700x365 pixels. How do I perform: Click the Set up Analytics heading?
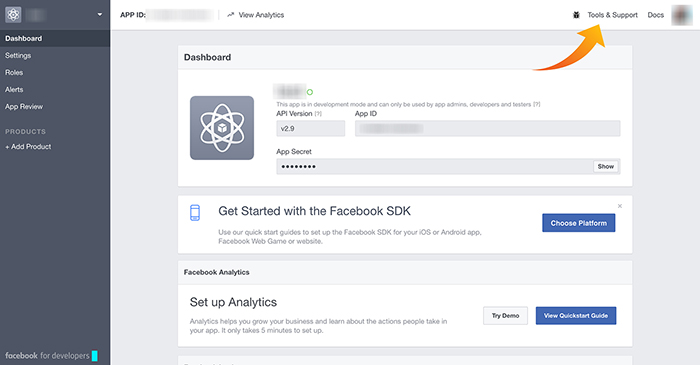pos(233,302)
